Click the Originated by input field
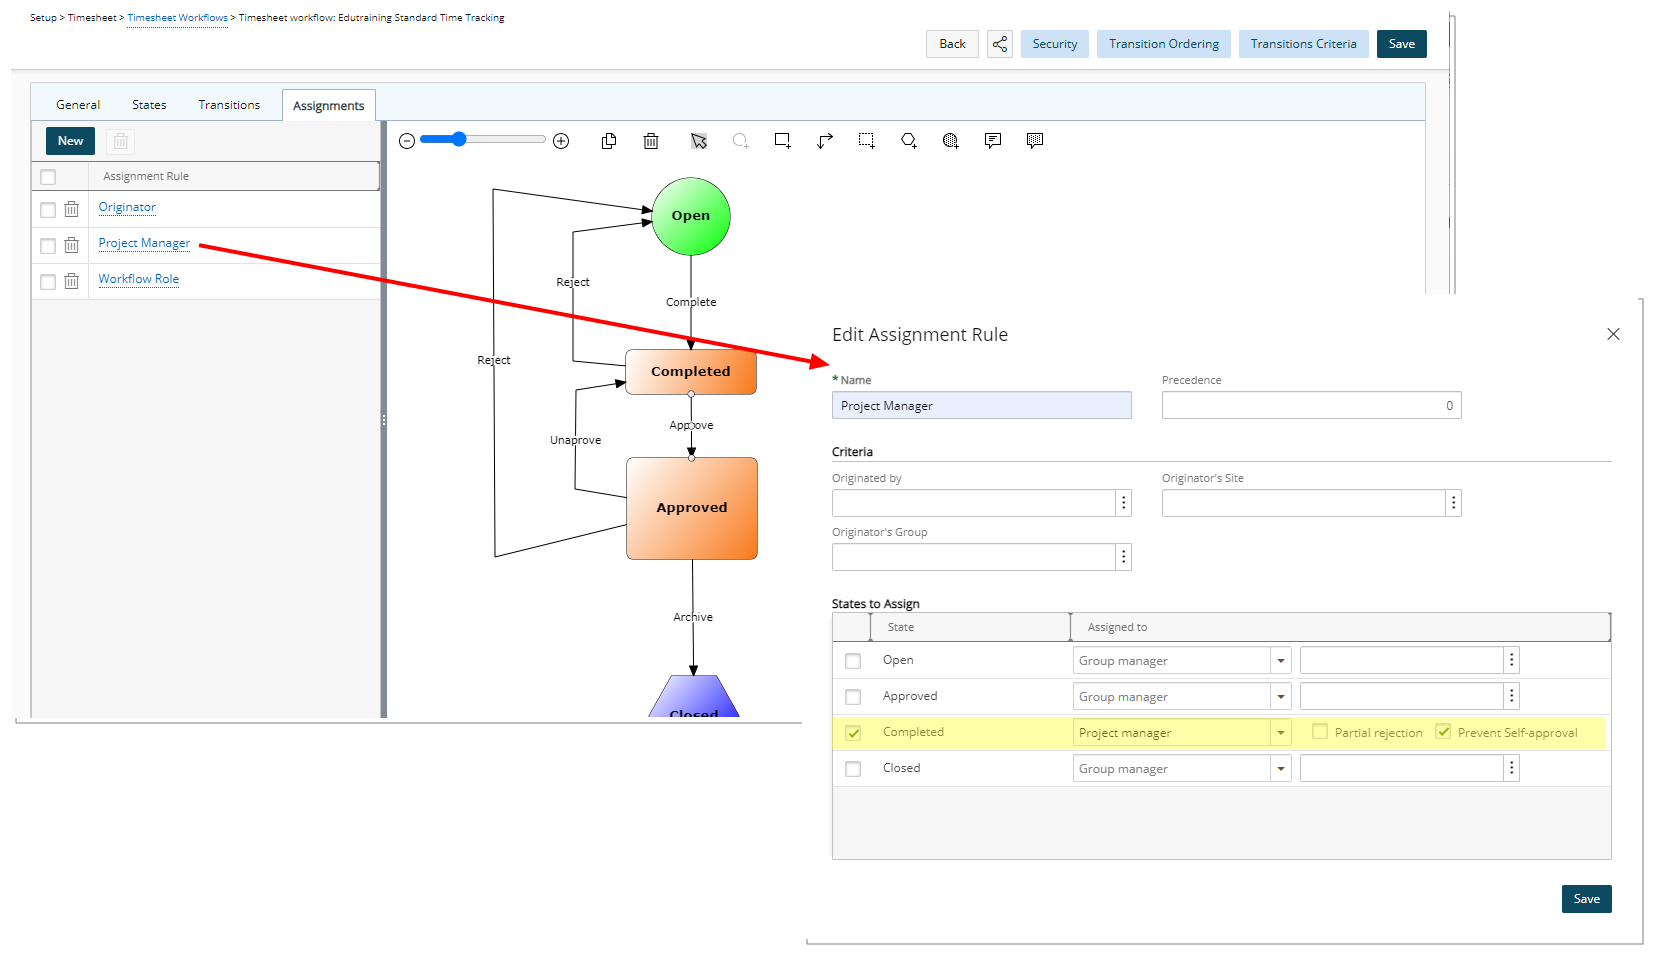Image resolution: width=1655 pixels, height=956 pixels. (x=974, y=503)
